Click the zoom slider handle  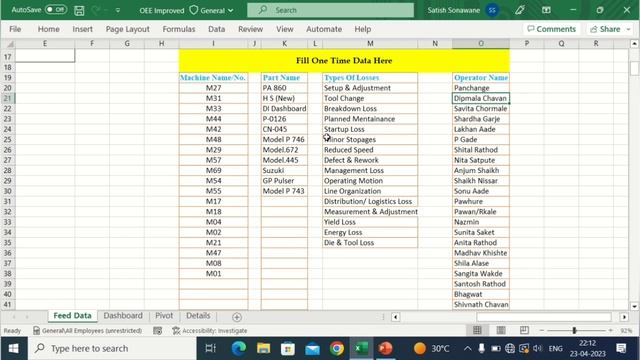574,330
